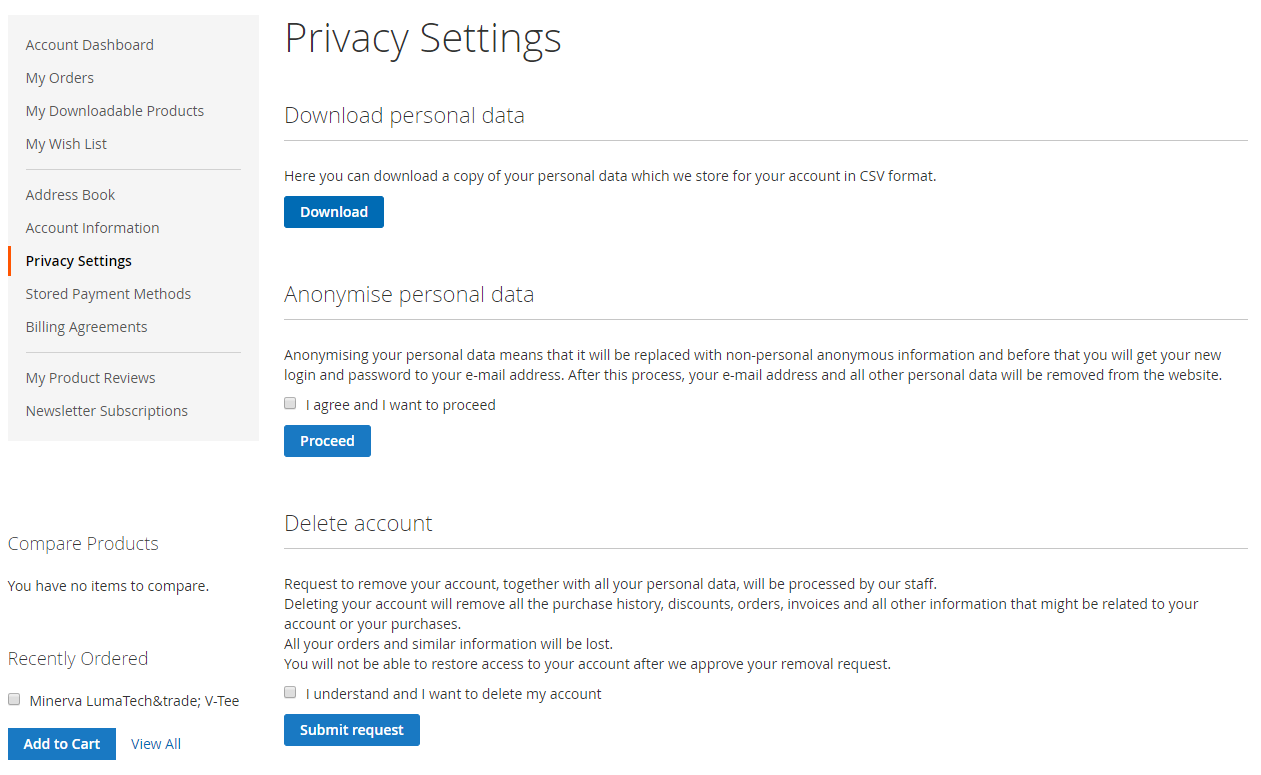Go to My Orders
The height and width of the screenshot is (775, 1261).
(60, 78)
